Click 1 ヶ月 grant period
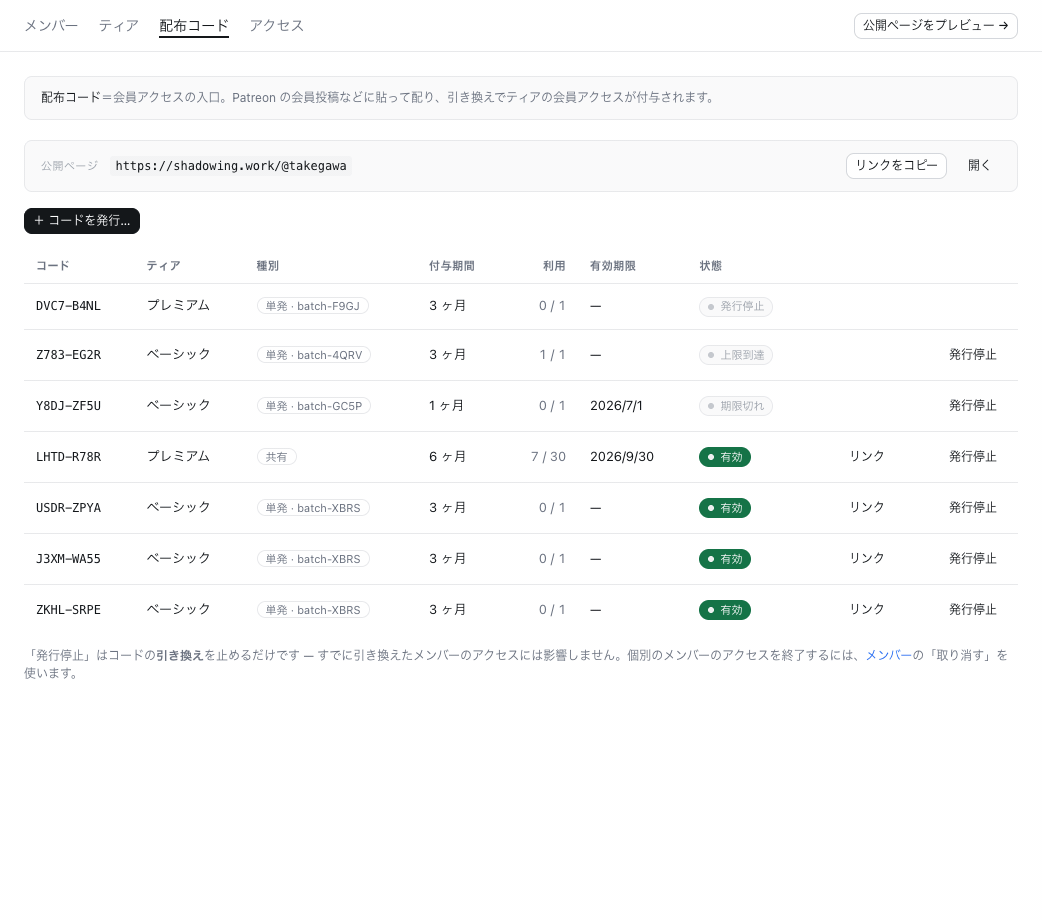 pos(446,405)
